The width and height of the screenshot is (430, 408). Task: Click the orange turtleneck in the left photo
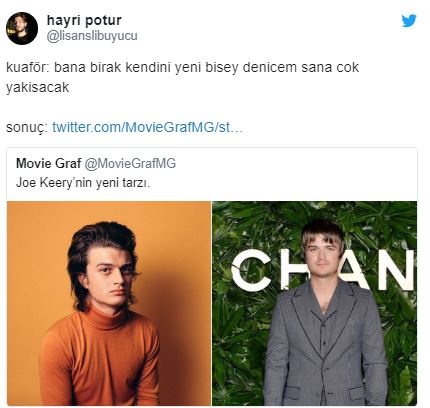pyautogui.click(x=100, y=357)
